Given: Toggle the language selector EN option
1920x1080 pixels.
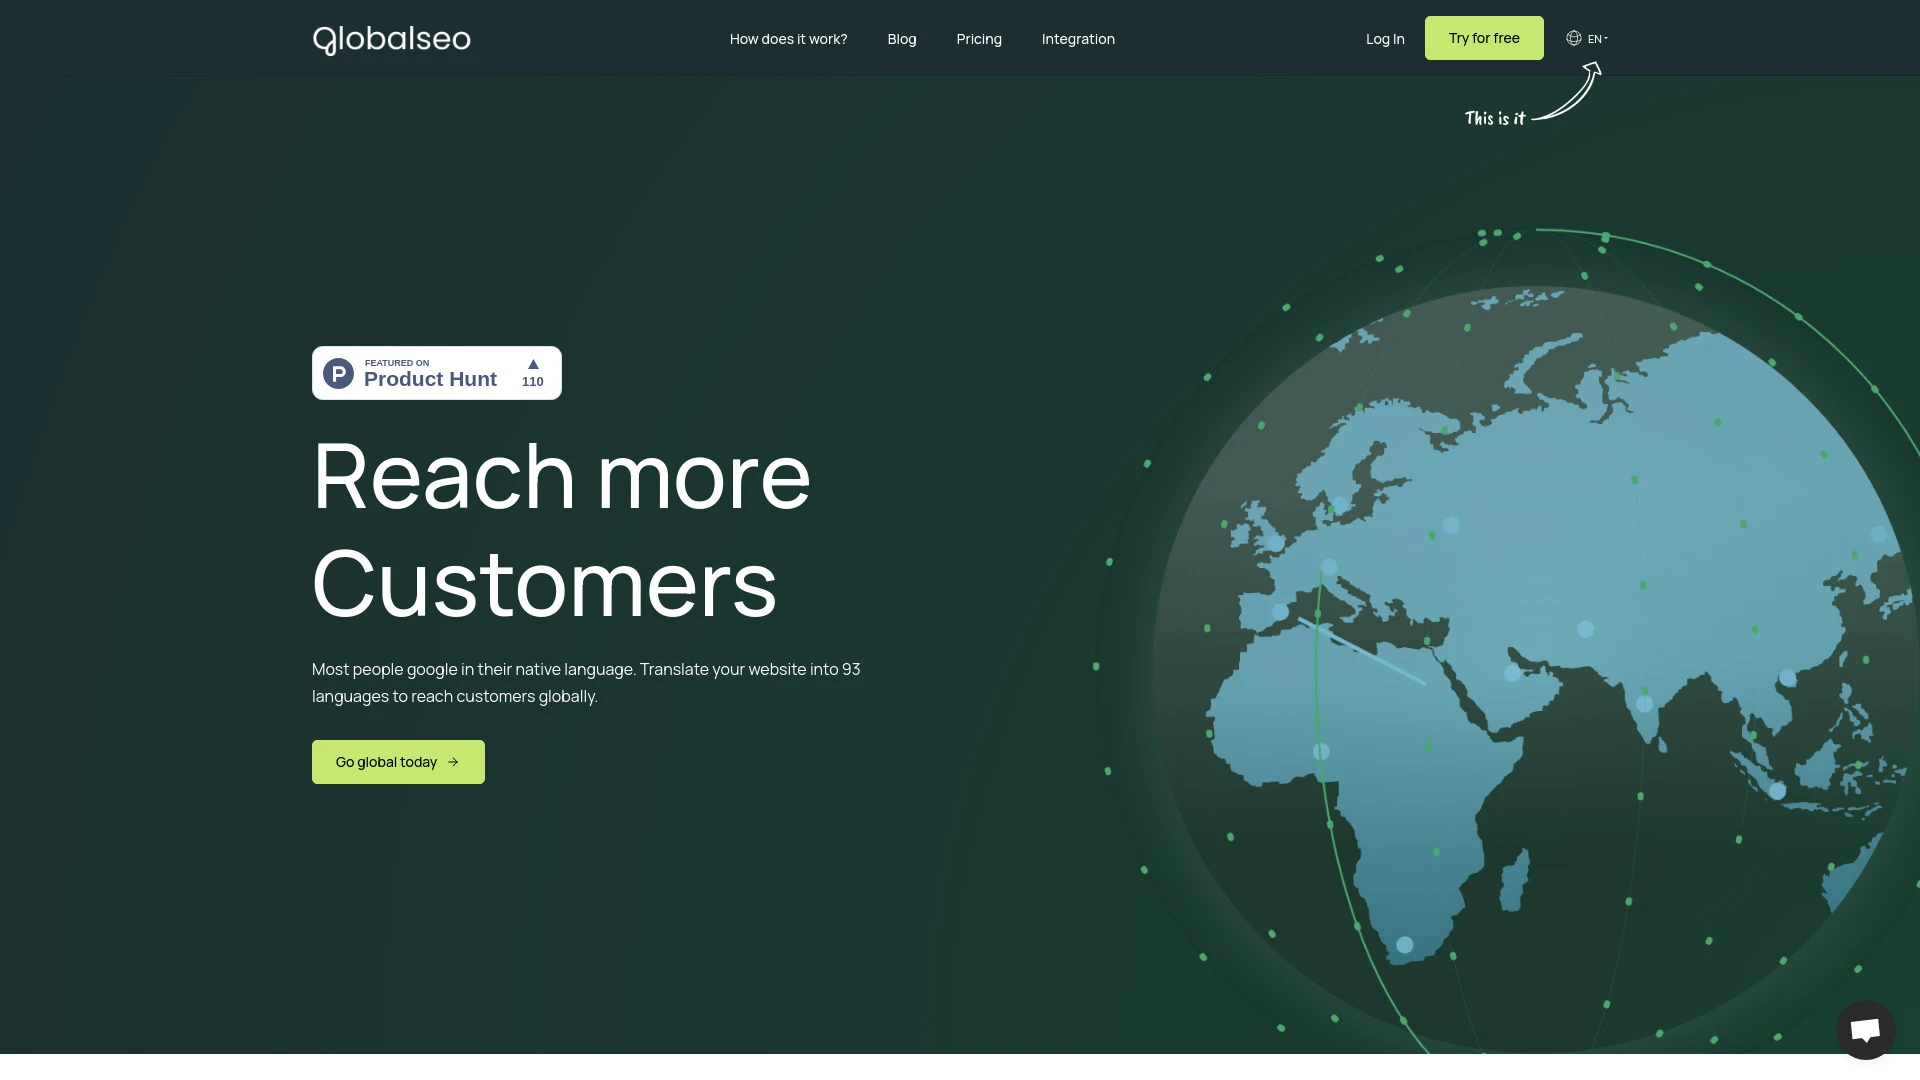Looking at the screenshot, I should (x=1586, y=38).
